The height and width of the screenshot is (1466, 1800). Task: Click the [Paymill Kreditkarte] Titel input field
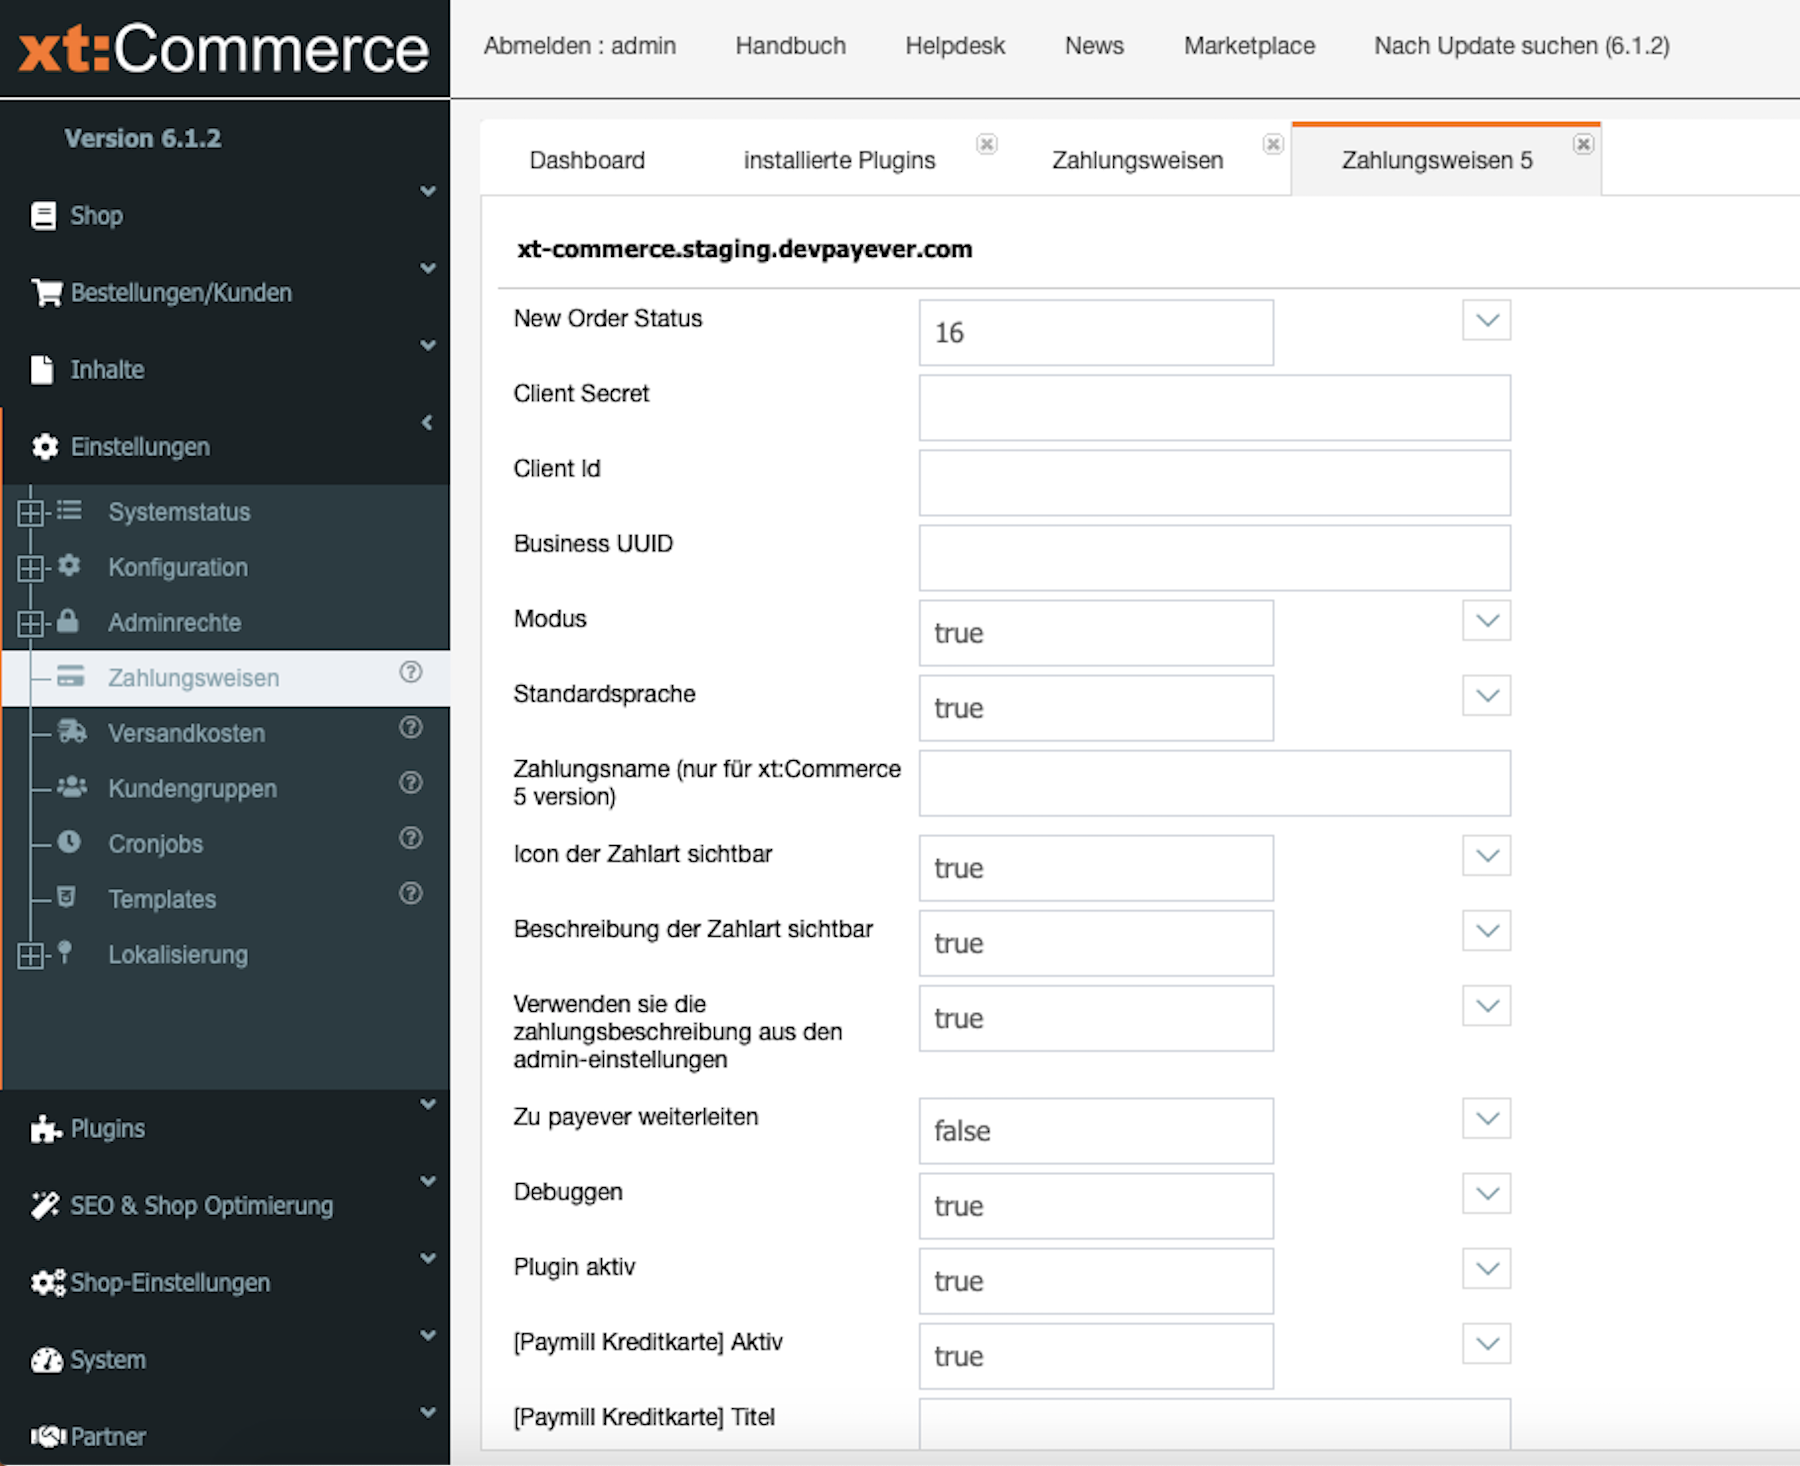tap(1214, 1424)
